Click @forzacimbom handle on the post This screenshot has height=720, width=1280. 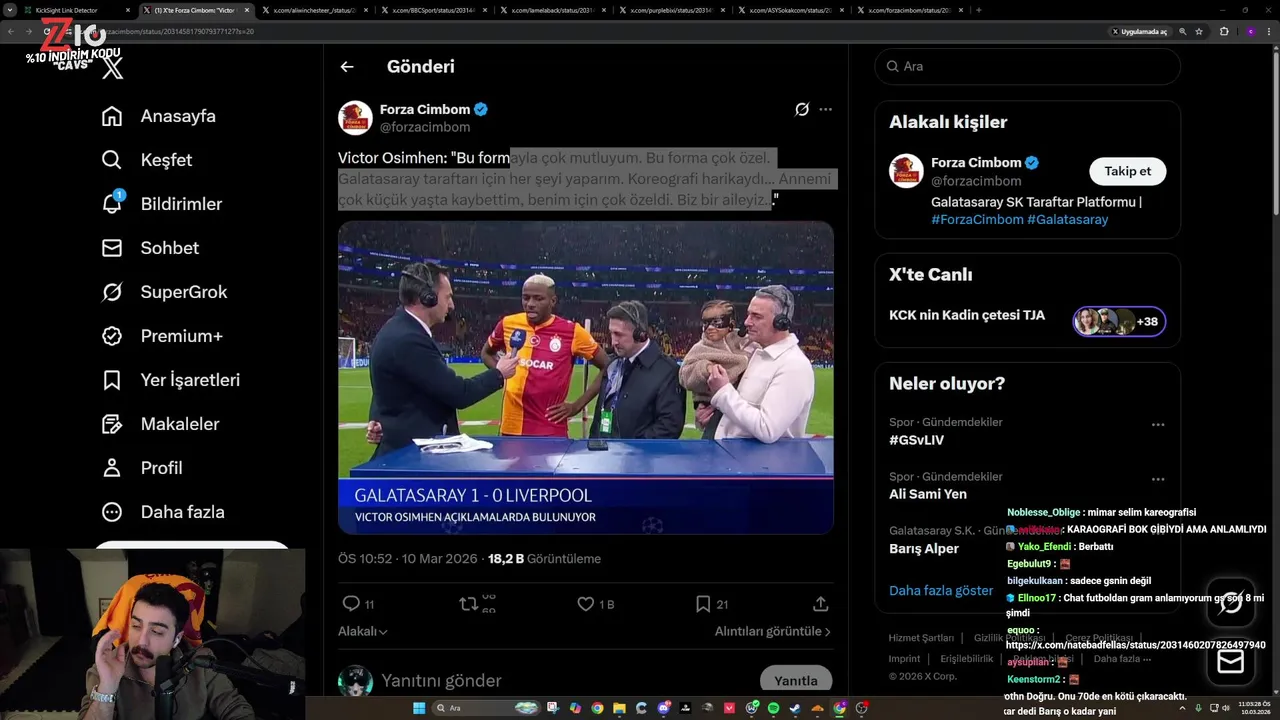click(x=424, y=128)
